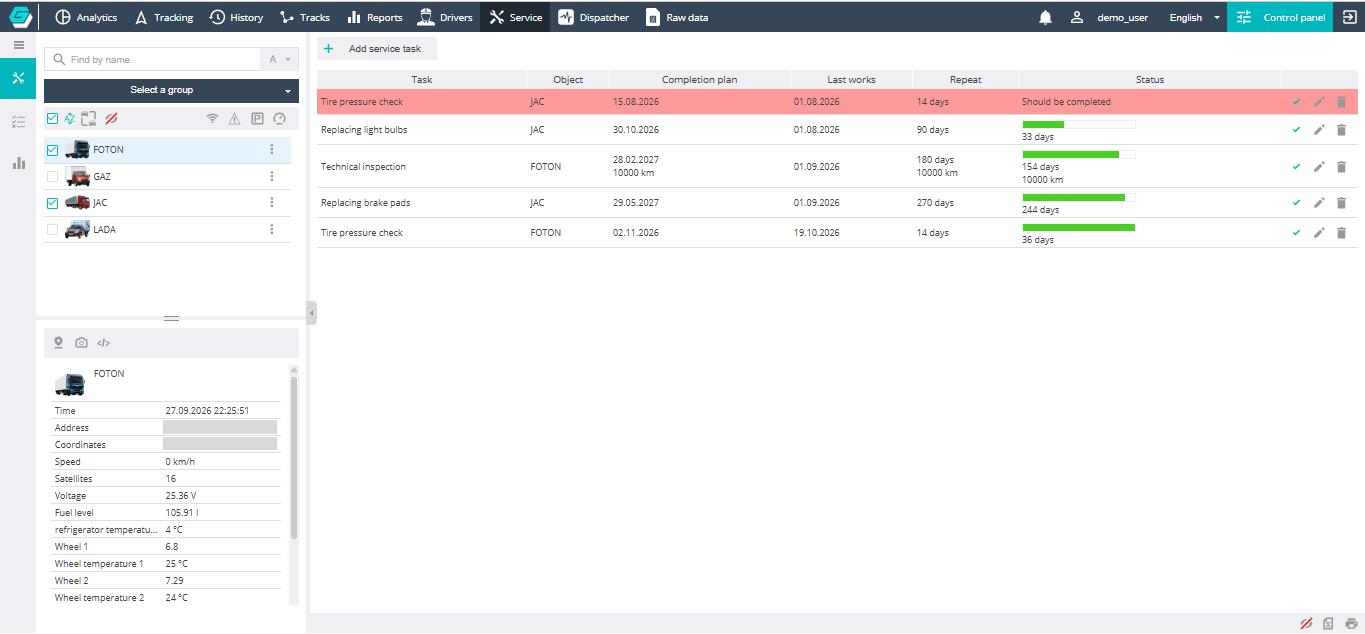Open the hamburger menu in left sidebar
The width and height of the screenshot is (1365, 634).
18,45
